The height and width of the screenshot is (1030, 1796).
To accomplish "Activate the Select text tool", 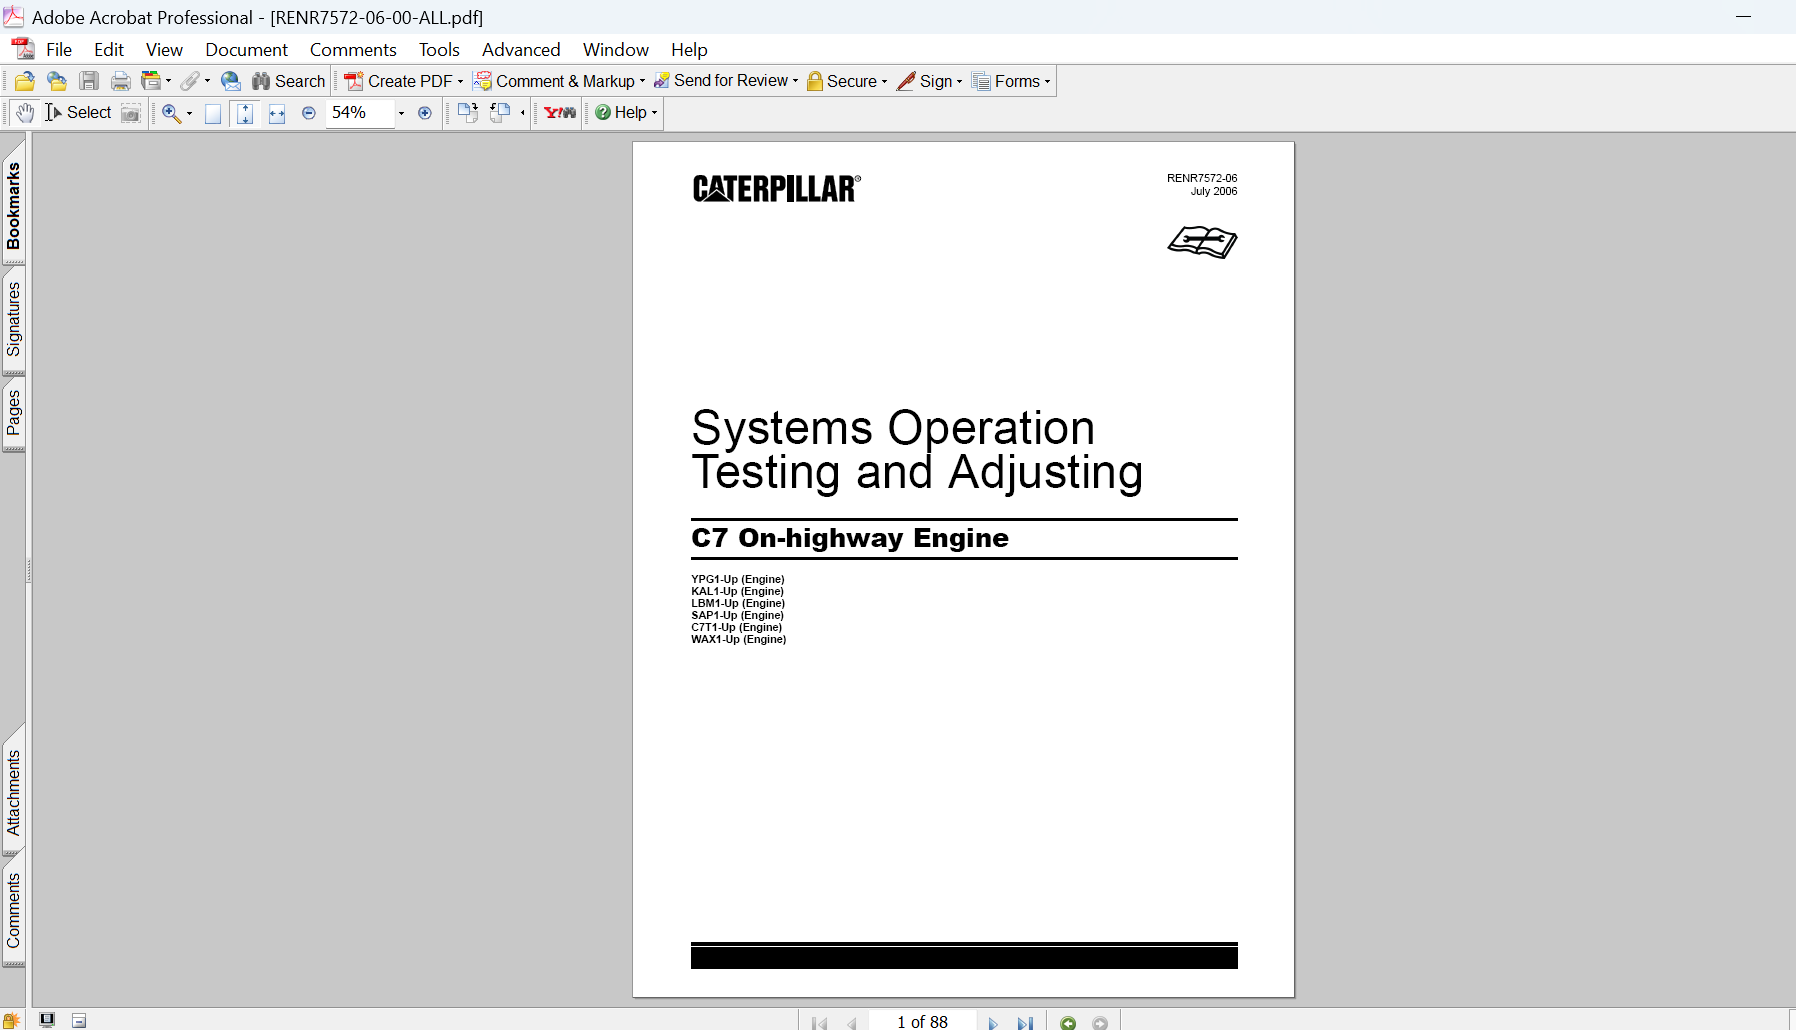I will click(x=78, y=113).
